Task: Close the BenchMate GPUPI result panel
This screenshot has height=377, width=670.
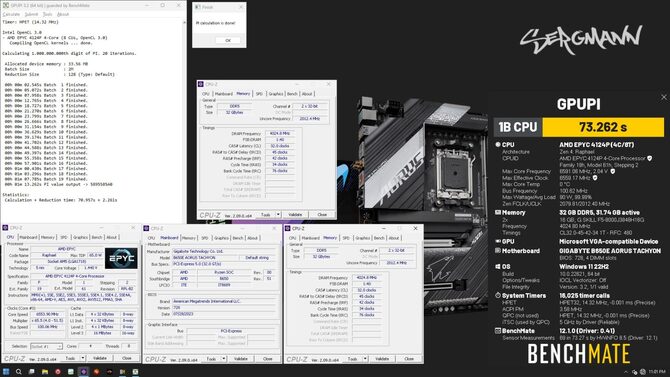Action: 664,97
